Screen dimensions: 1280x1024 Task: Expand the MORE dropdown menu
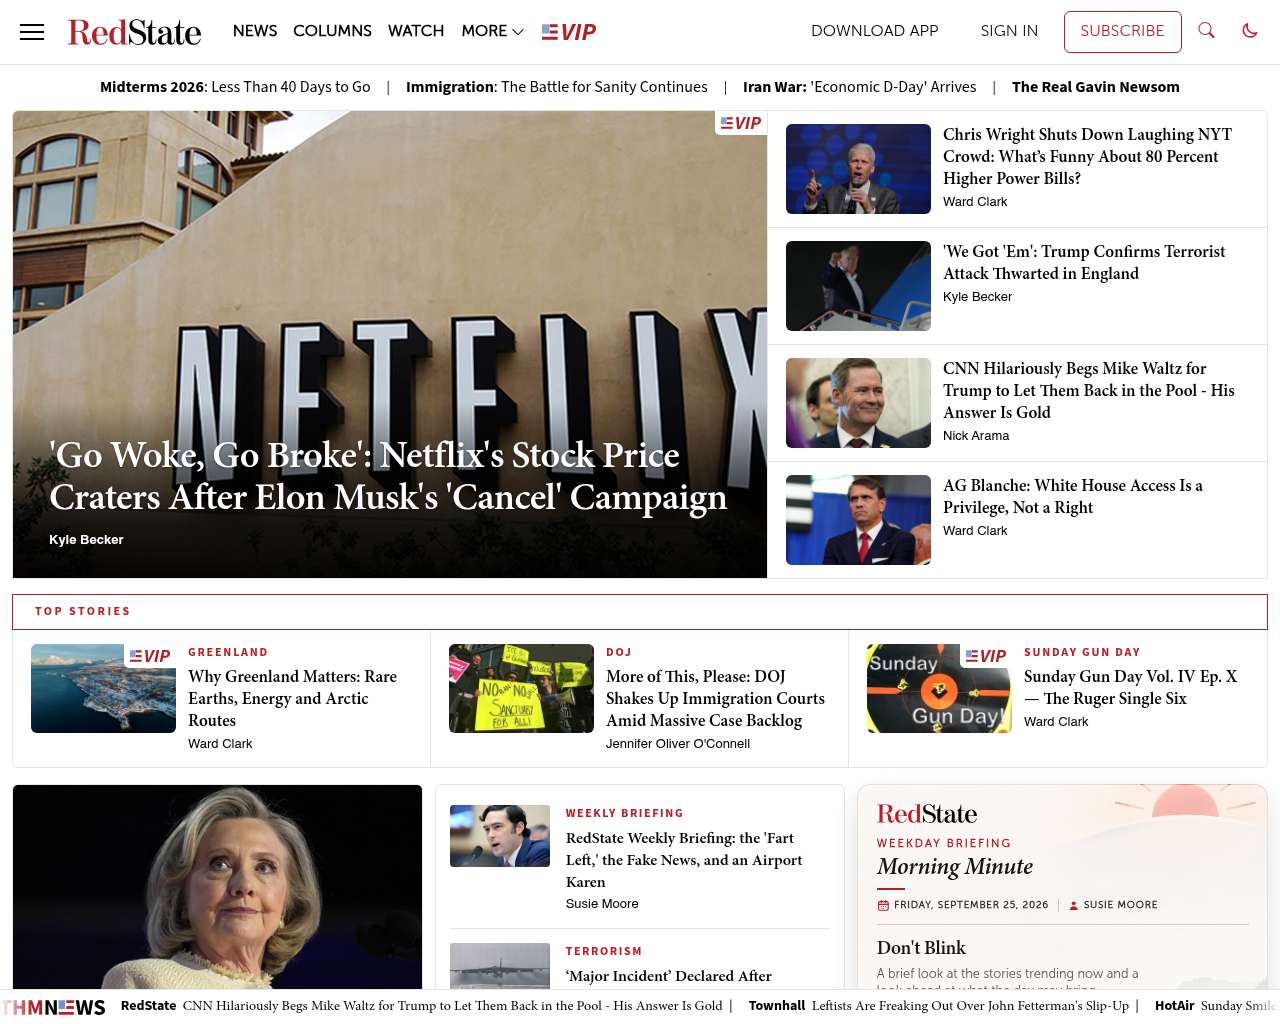492,31
